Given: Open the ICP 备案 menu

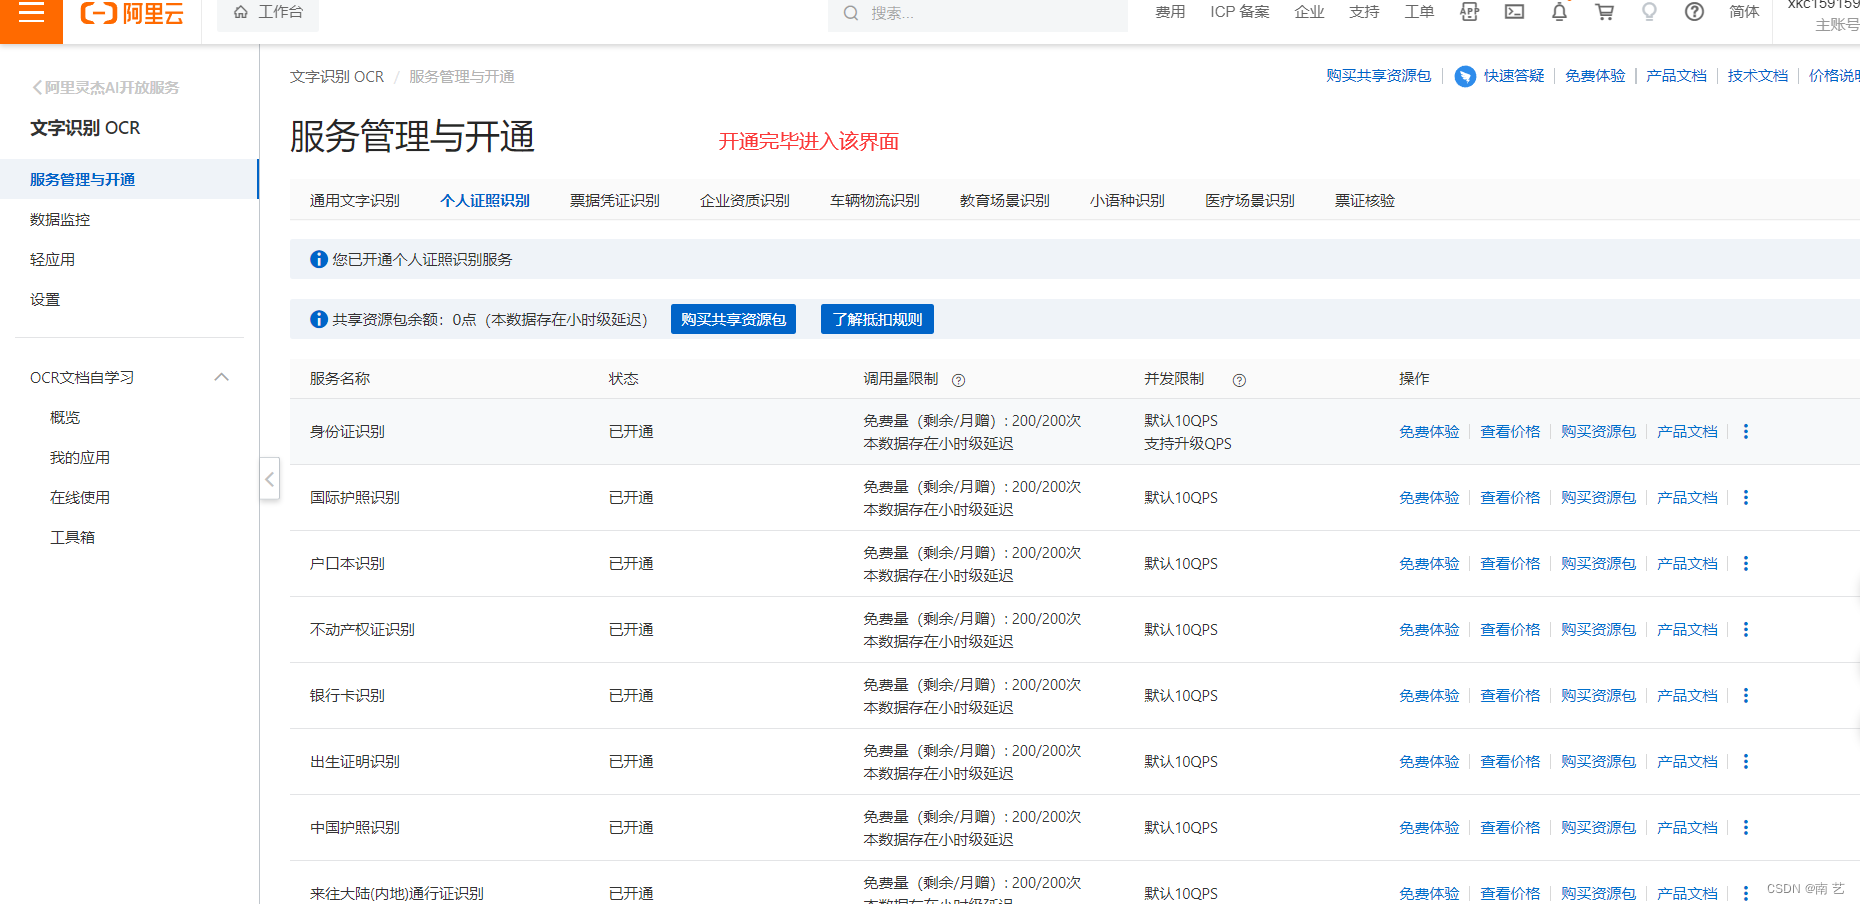Looking at the screenshot, I should (1240, 12).
